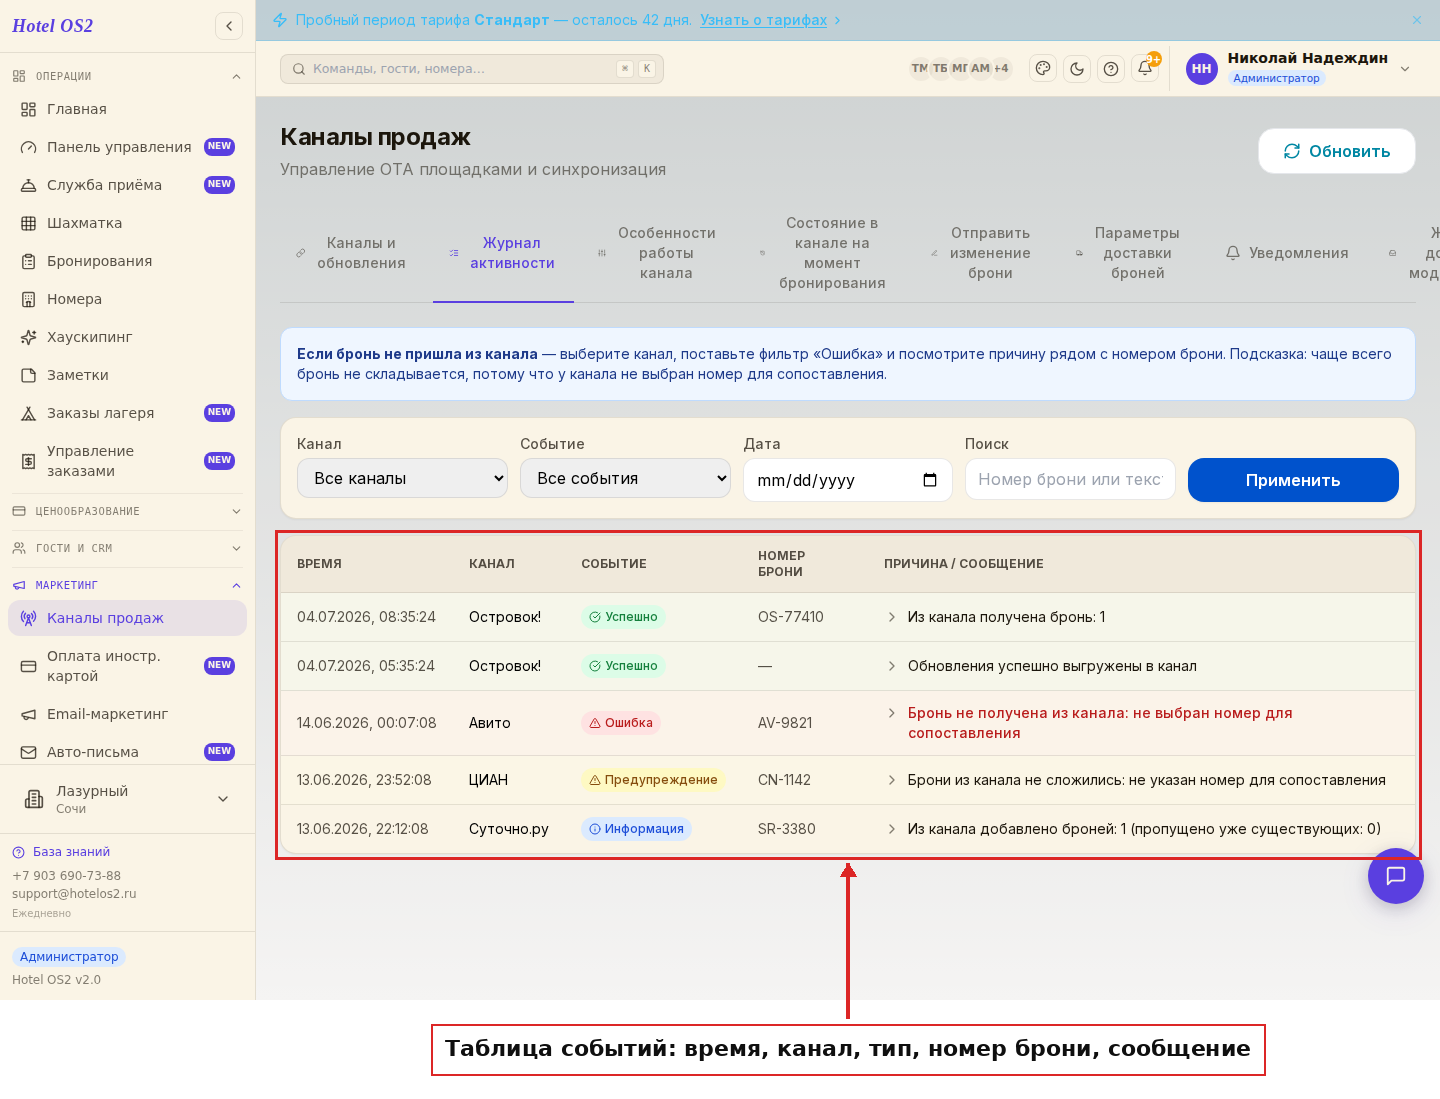Screen dimensions: 1440x1099
Task: Switch to Каналы и обновления tab
Action: (351, 253)
